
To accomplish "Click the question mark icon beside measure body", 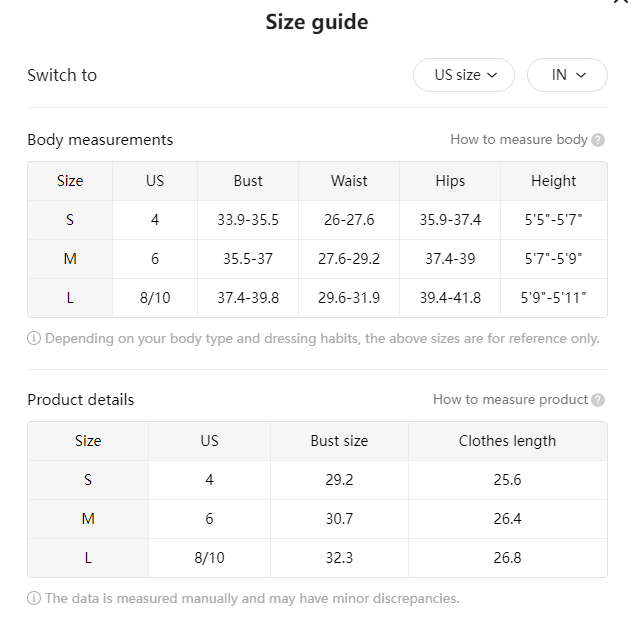I will pos(598,140).
